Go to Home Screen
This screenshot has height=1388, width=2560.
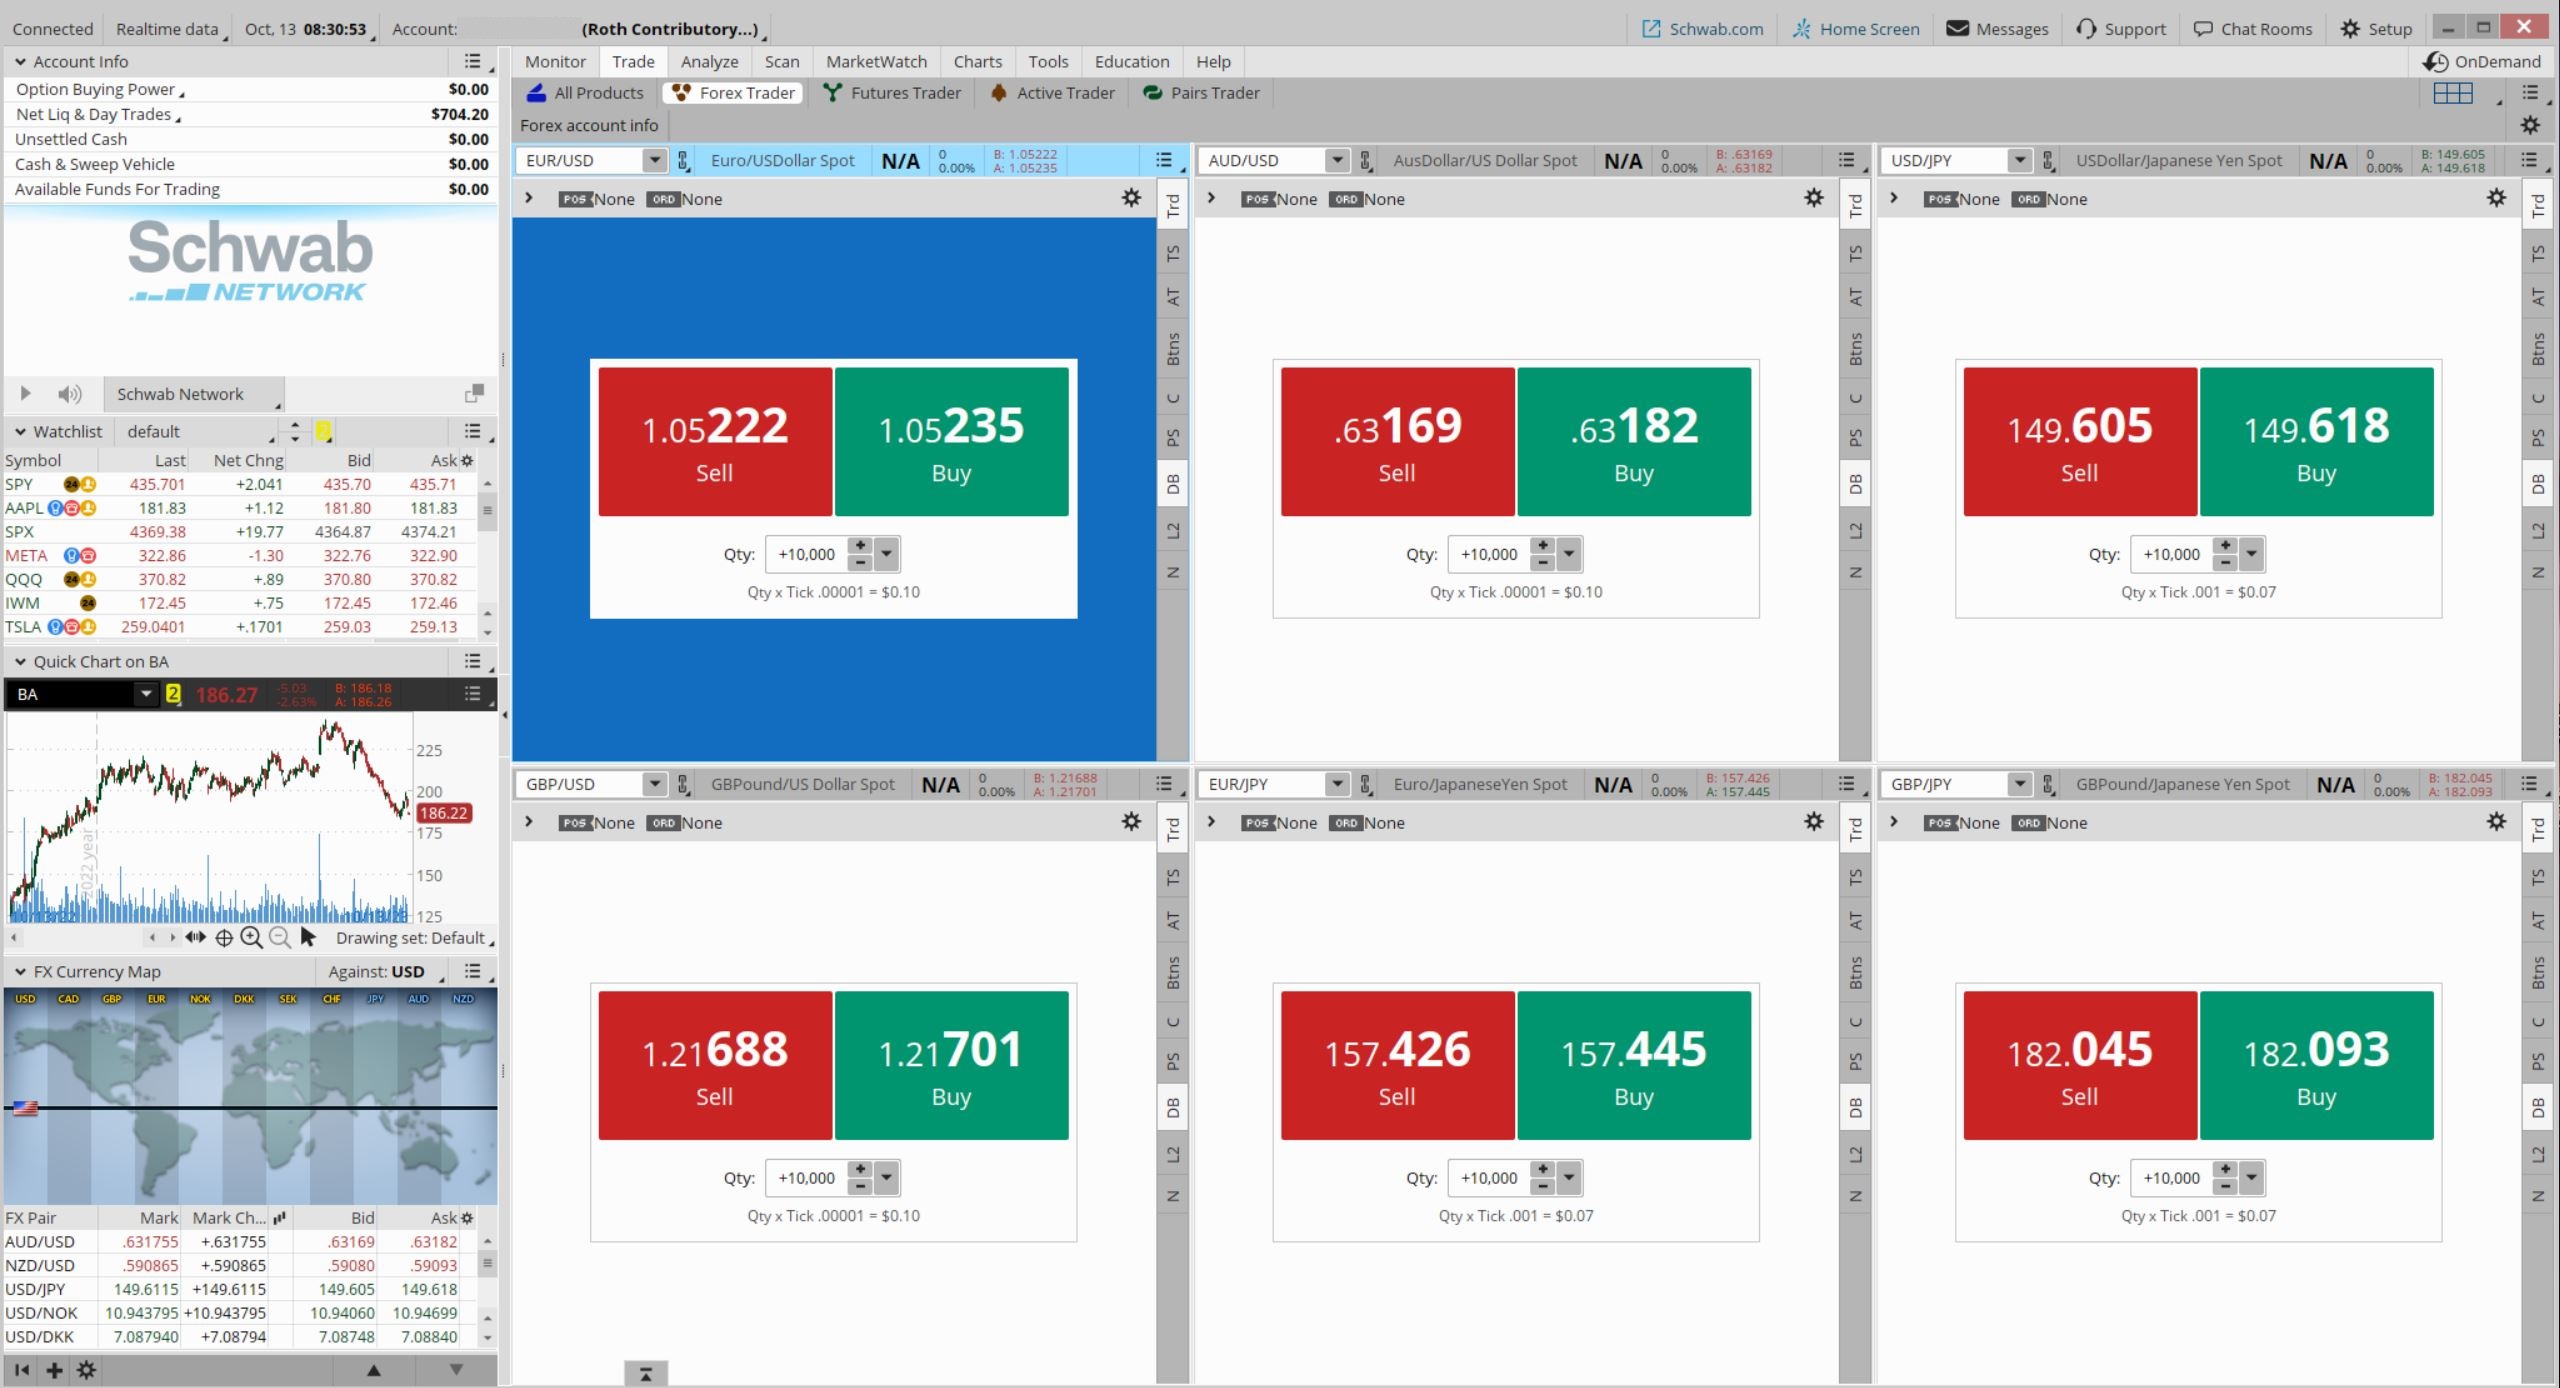(1856, 29)
